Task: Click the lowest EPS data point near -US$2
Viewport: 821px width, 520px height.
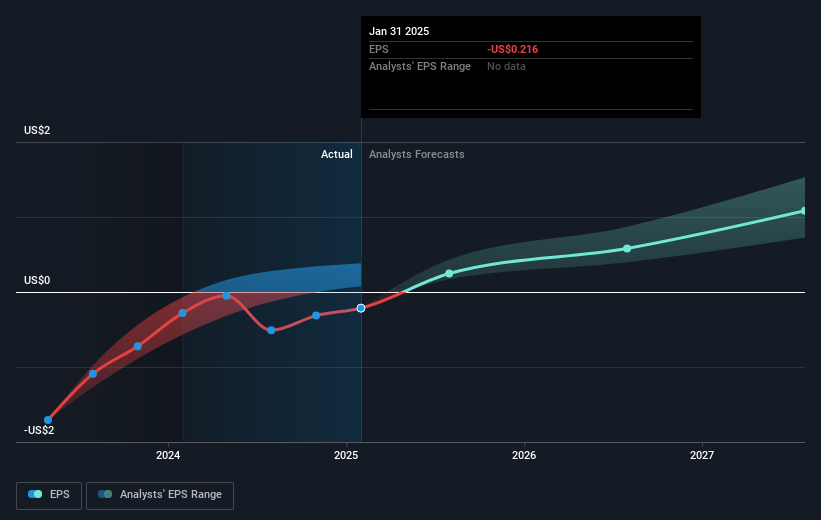Action: coord(48,420)
